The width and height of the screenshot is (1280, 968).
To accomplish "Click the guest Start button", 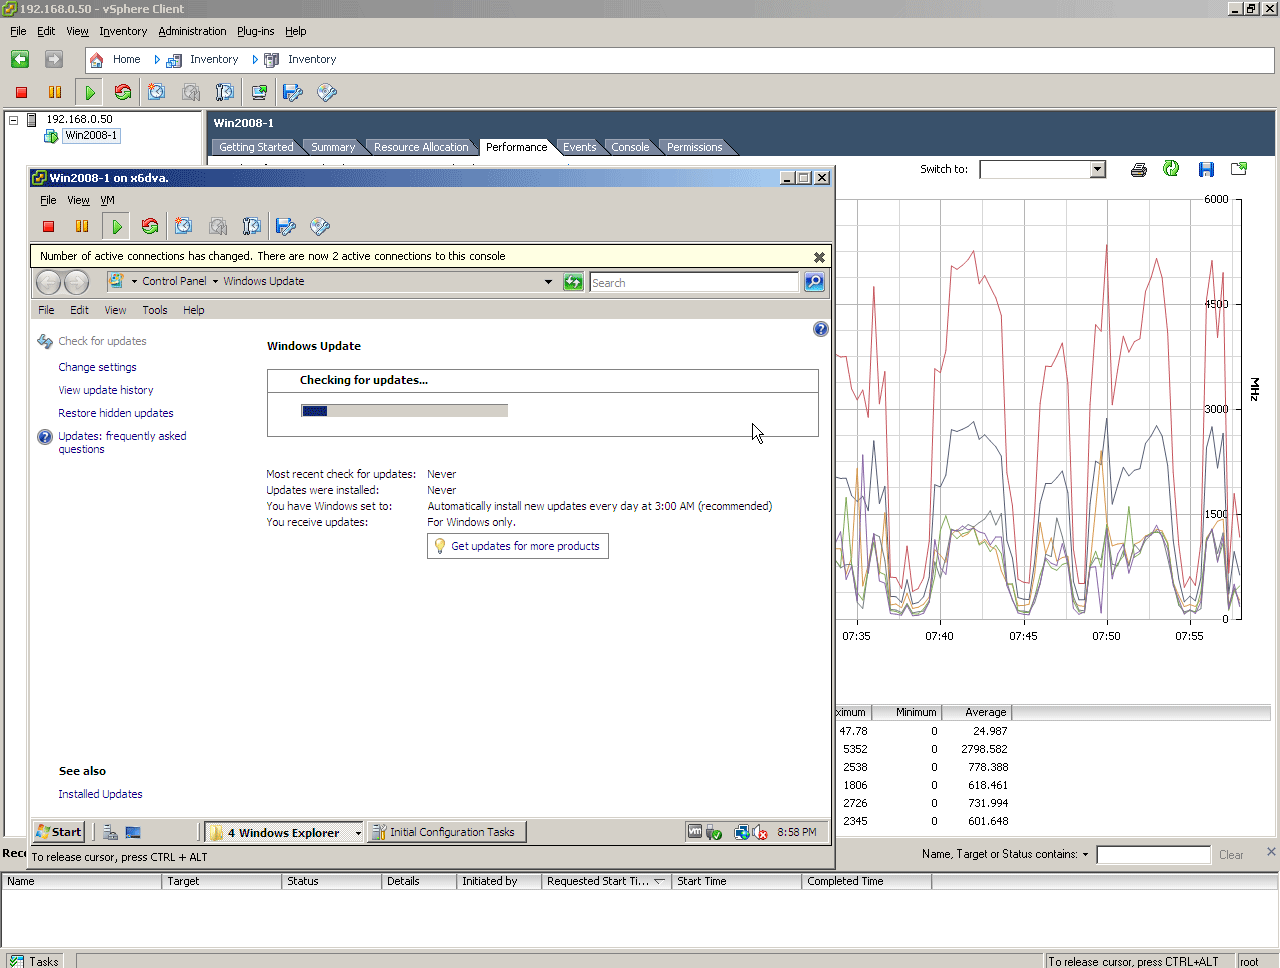I will (x=59, y=832).
